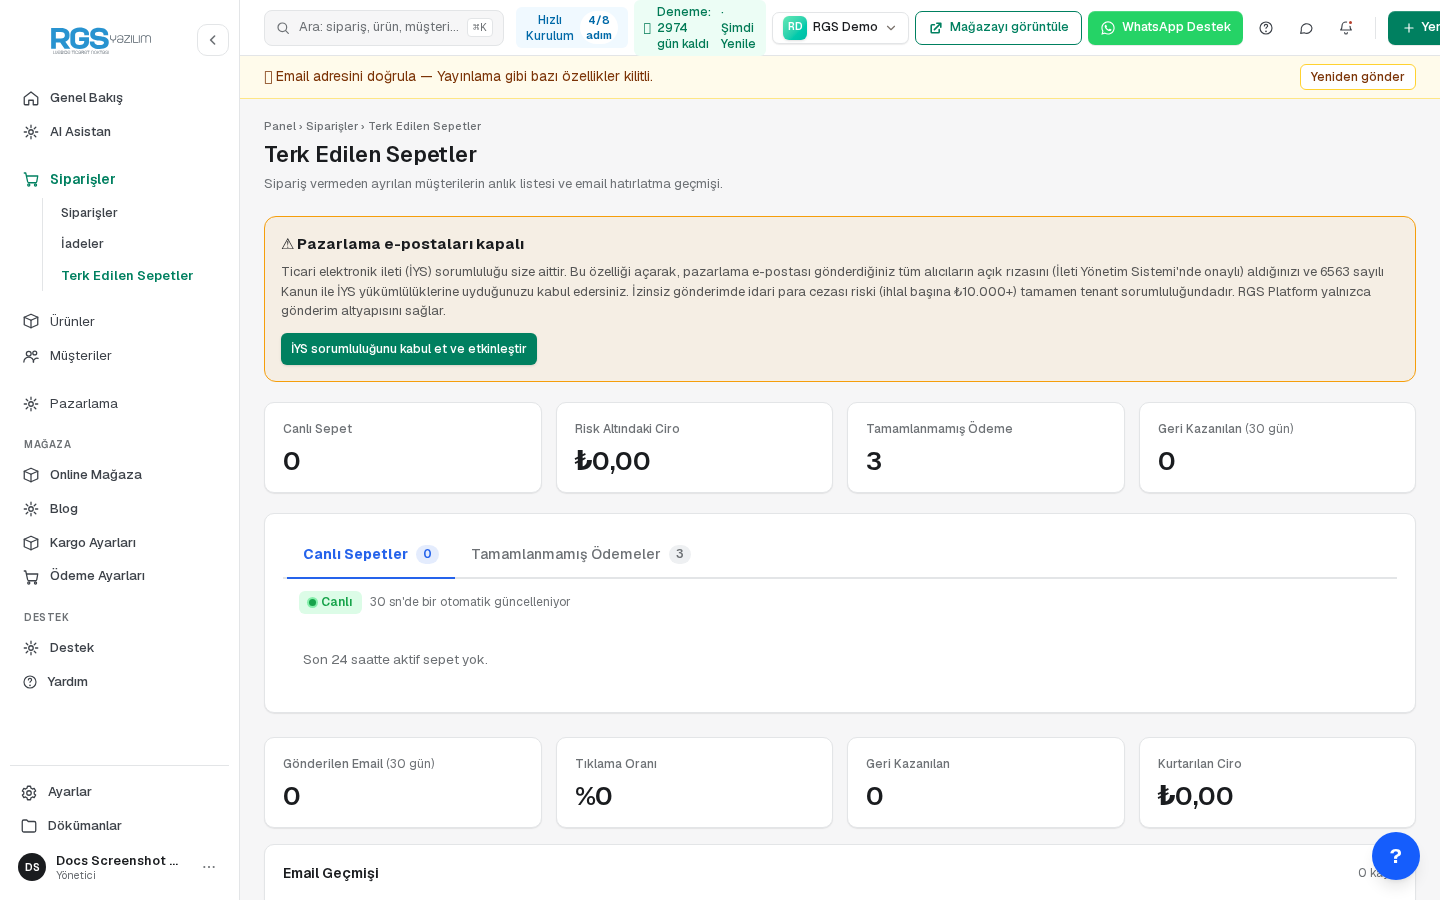Click Panel in the breadcrumb
This screenshot has height=900, width=1440.
point(280,126)
